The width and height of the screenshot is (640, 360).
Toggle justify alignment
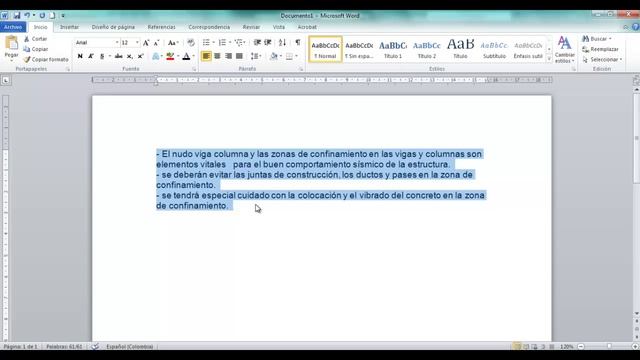239,56
